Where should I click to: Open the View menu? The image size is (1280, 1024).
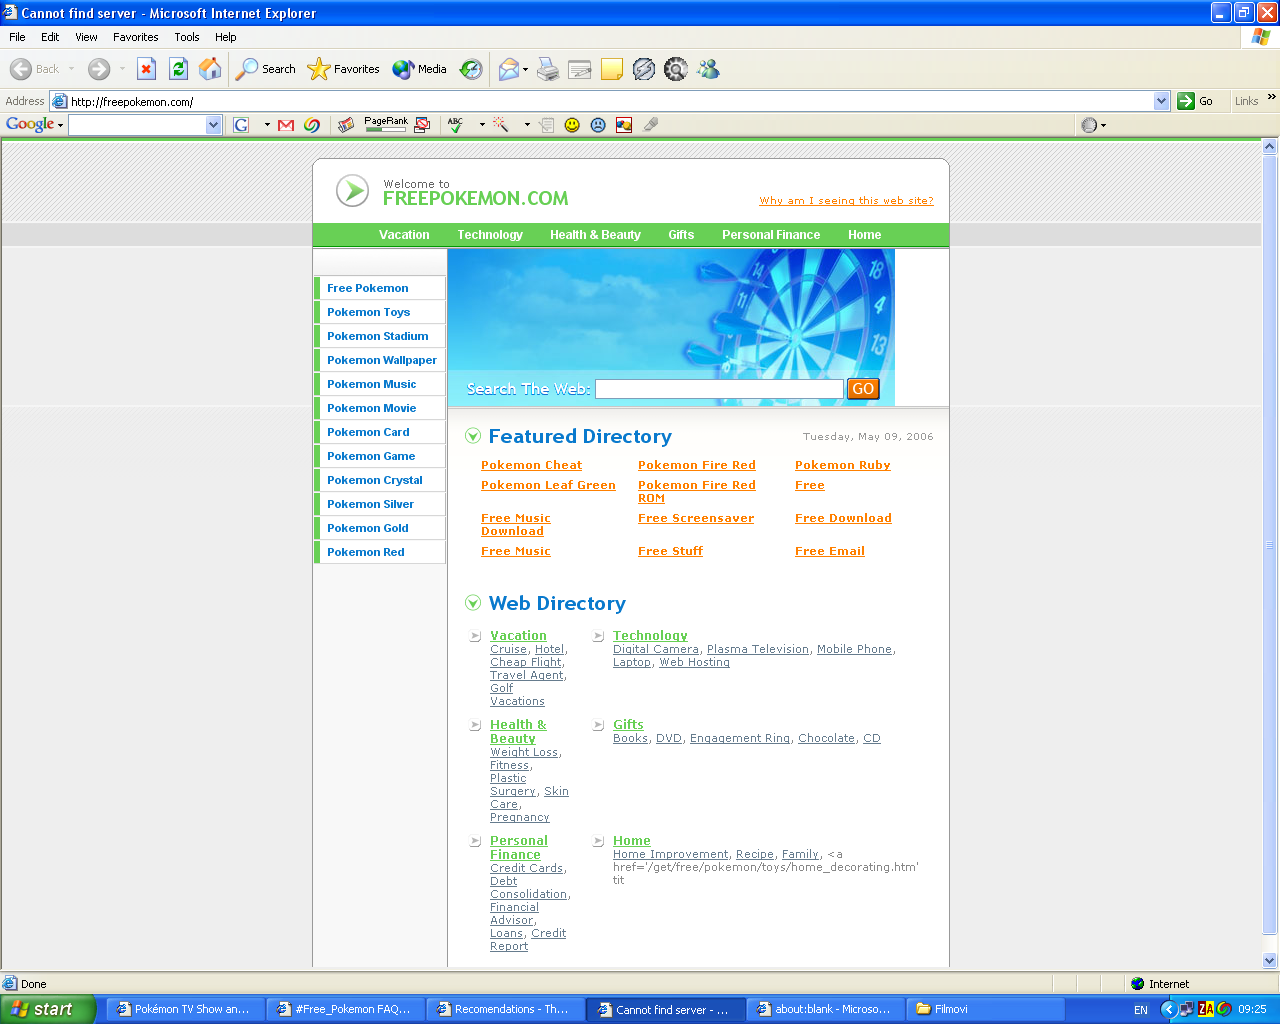point(86,37)
